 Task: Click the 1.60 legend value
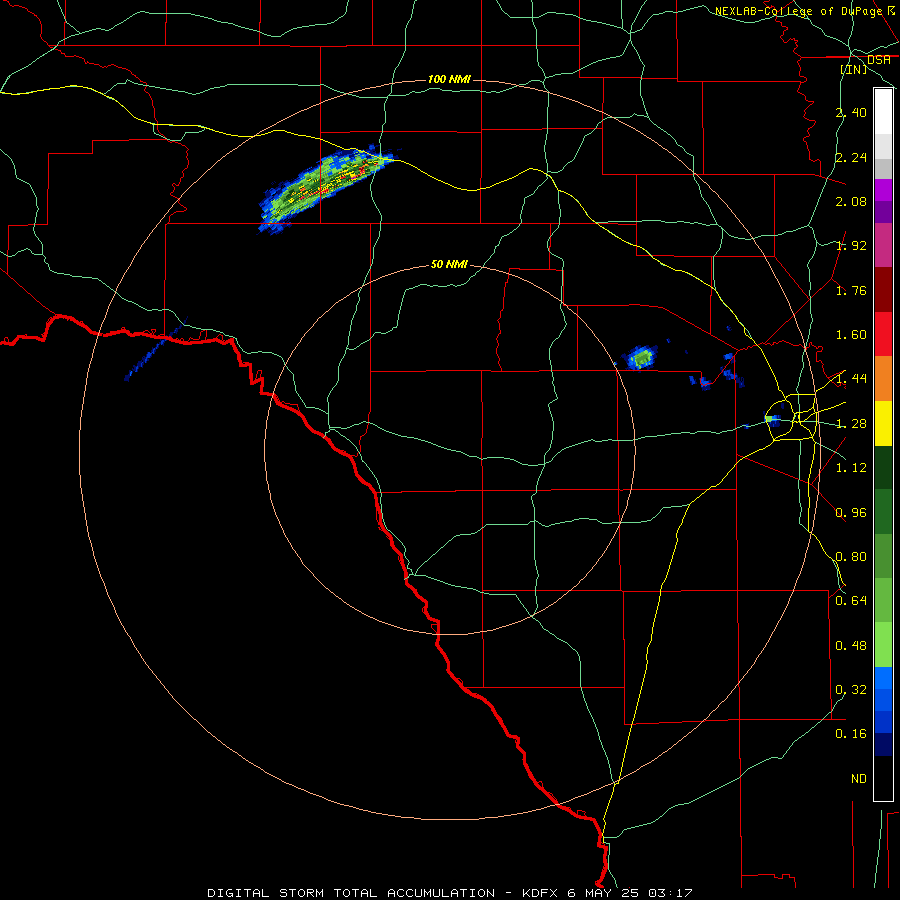tap(851, 335)
